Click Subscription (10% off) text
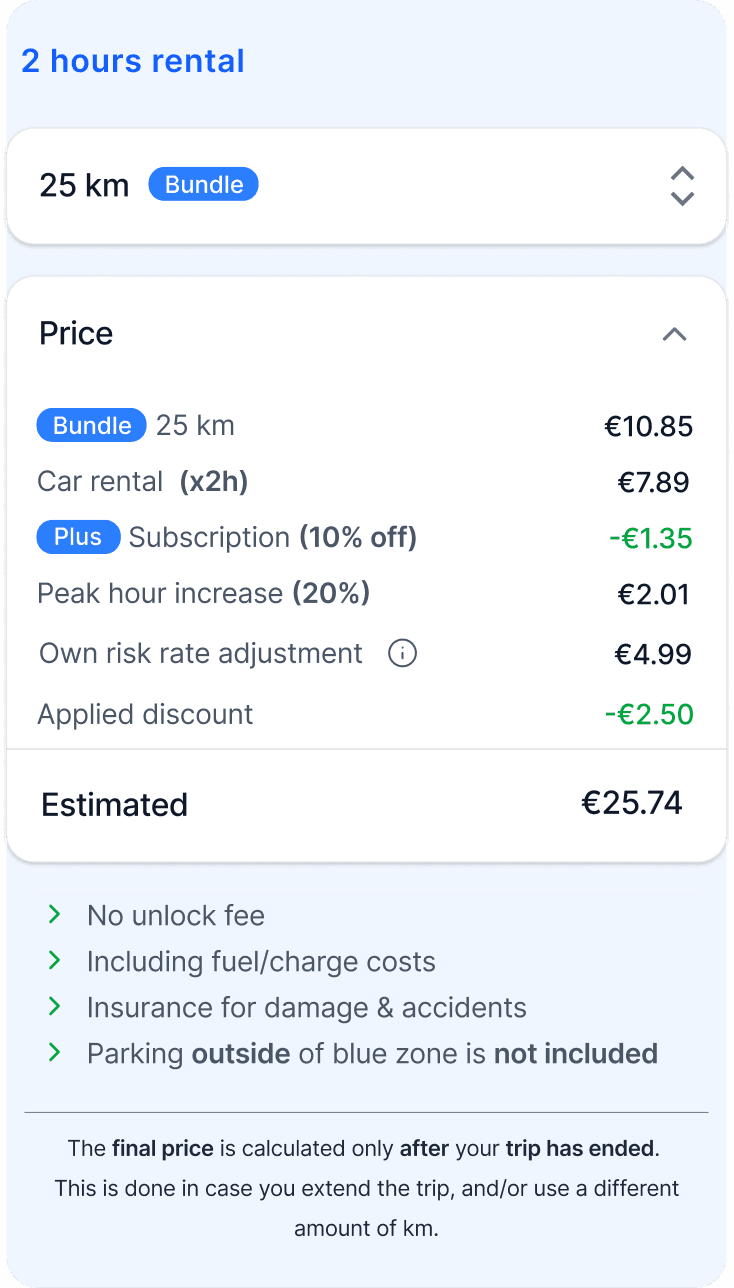Screen dimensions: 734x1288 (273, 538)
